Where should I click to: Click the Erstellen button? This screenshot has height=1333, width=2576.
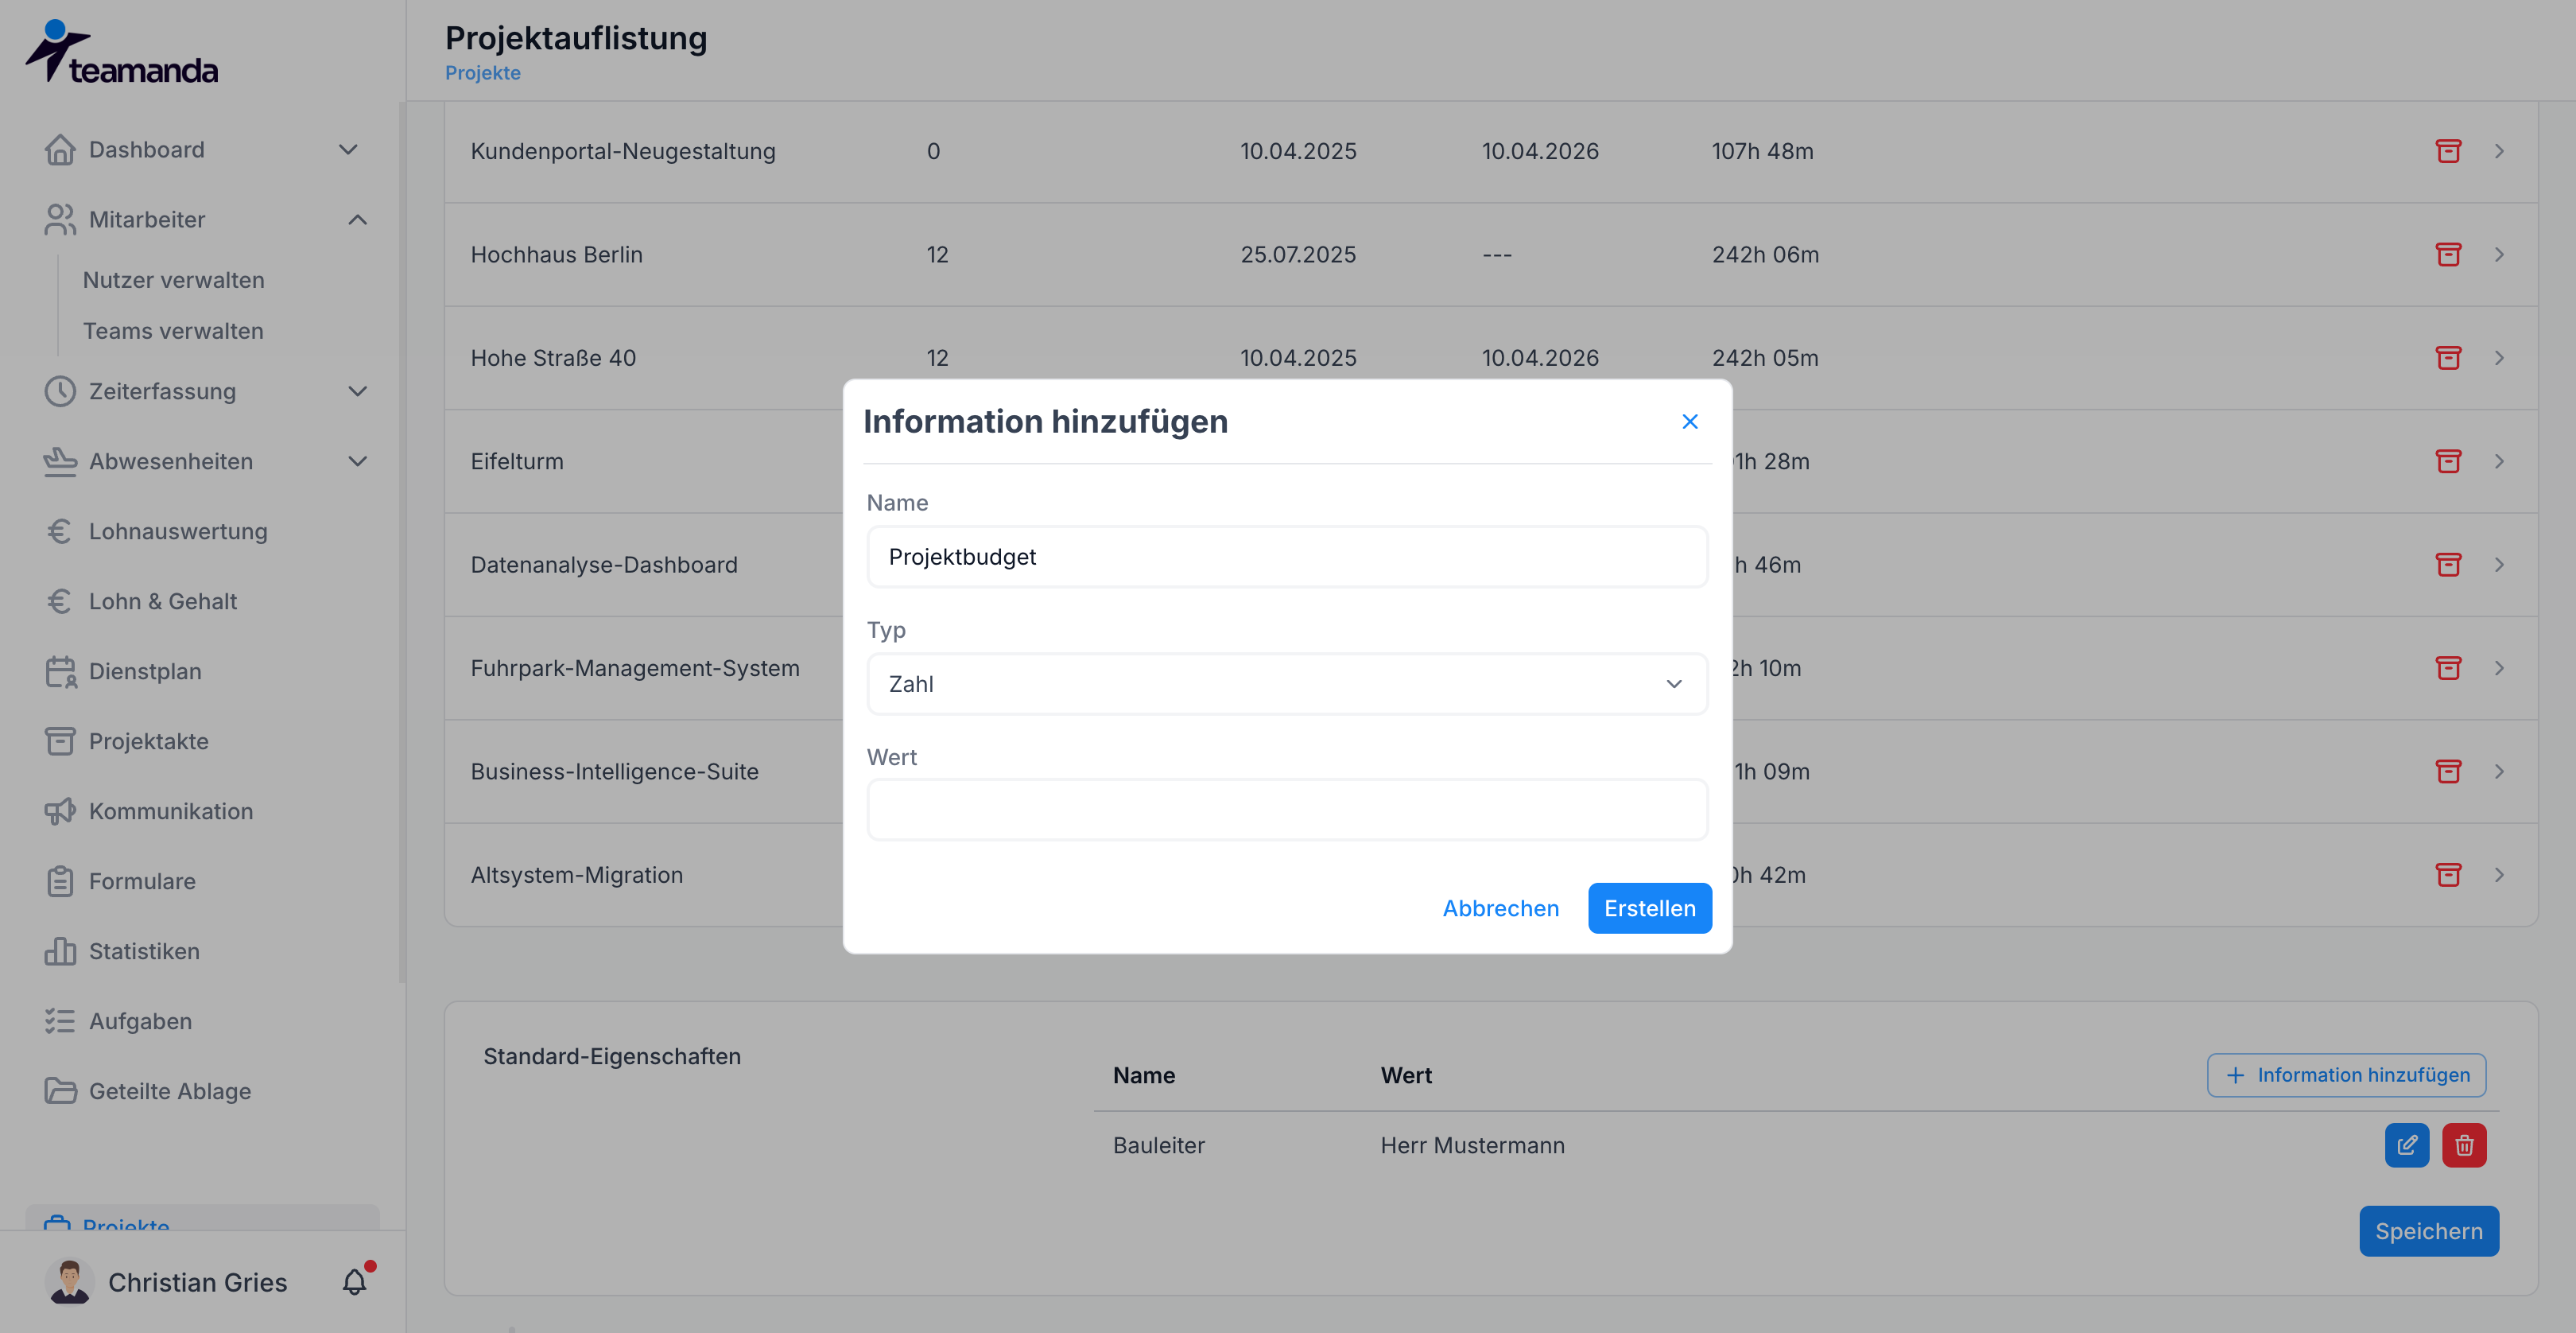[1649, 908]
